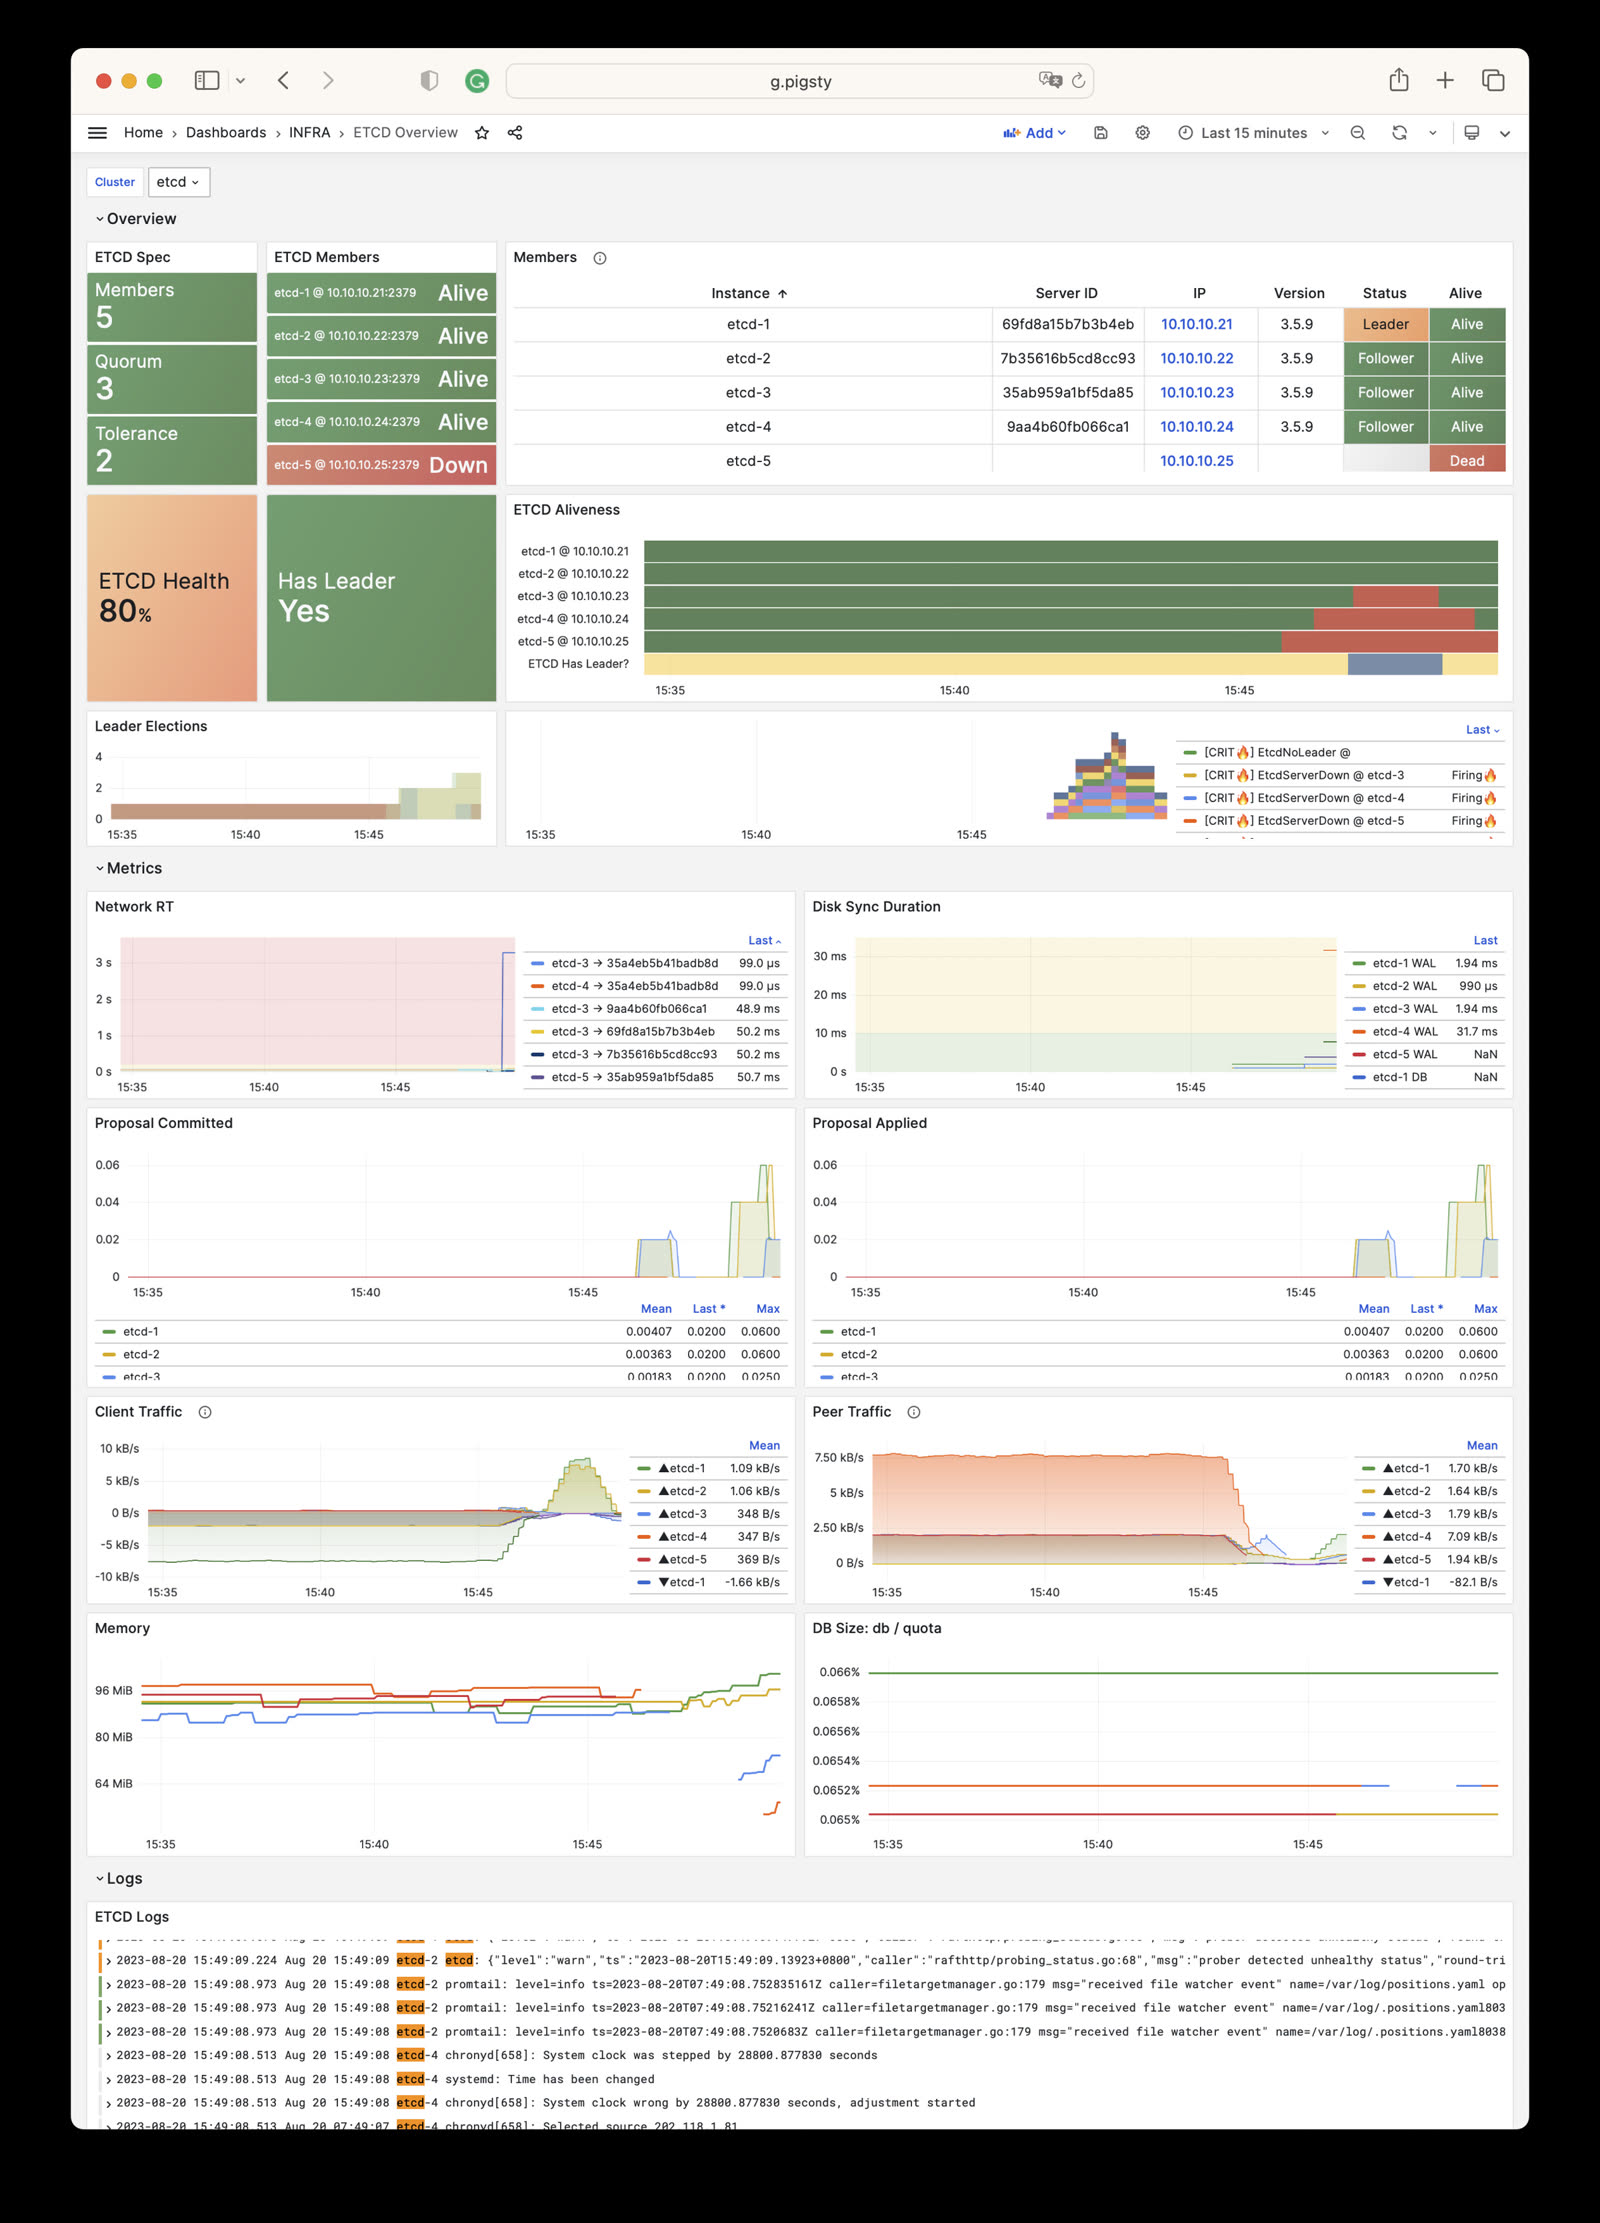Image resolution: width=1600 pixels, height=2223 pixels.
Task: Open the etcd Cluster variable dropdown
Action: click(x=178, y=182)
